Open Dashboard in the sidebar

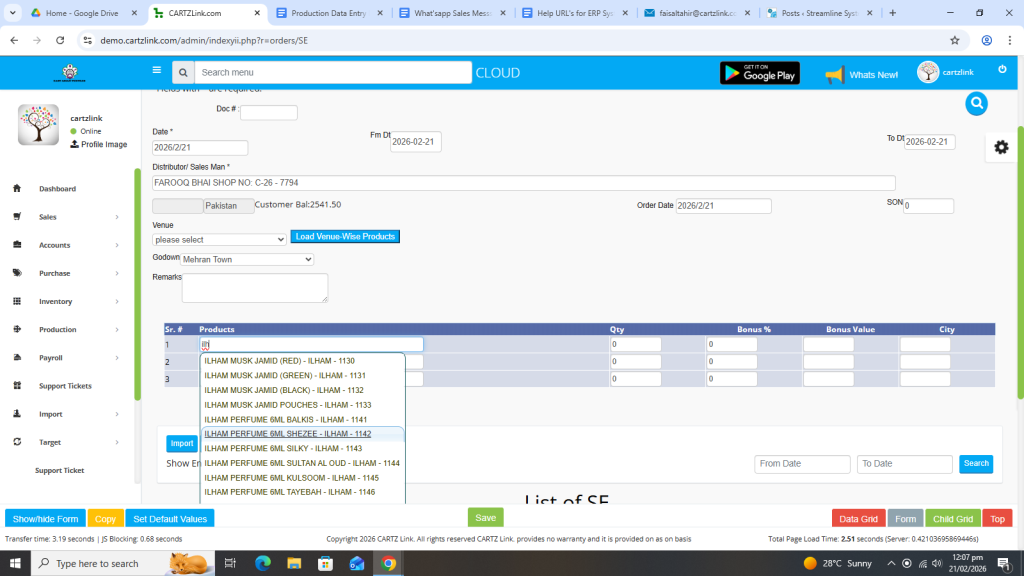tap(57, 189)
